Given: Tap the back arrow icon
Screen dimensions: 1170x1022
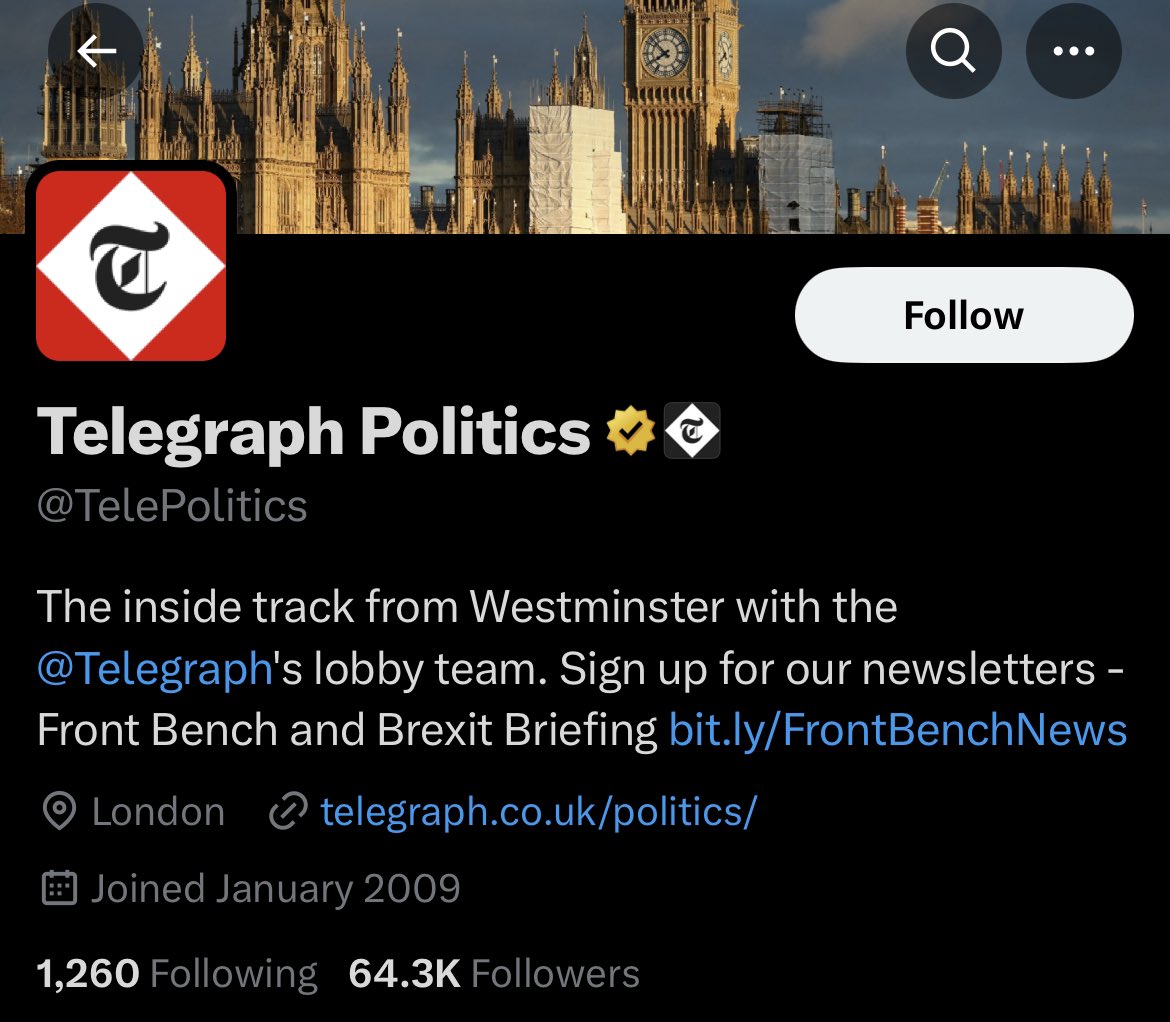Looking at the screenshot, I should pyautogui.click(x=97, y=52).
